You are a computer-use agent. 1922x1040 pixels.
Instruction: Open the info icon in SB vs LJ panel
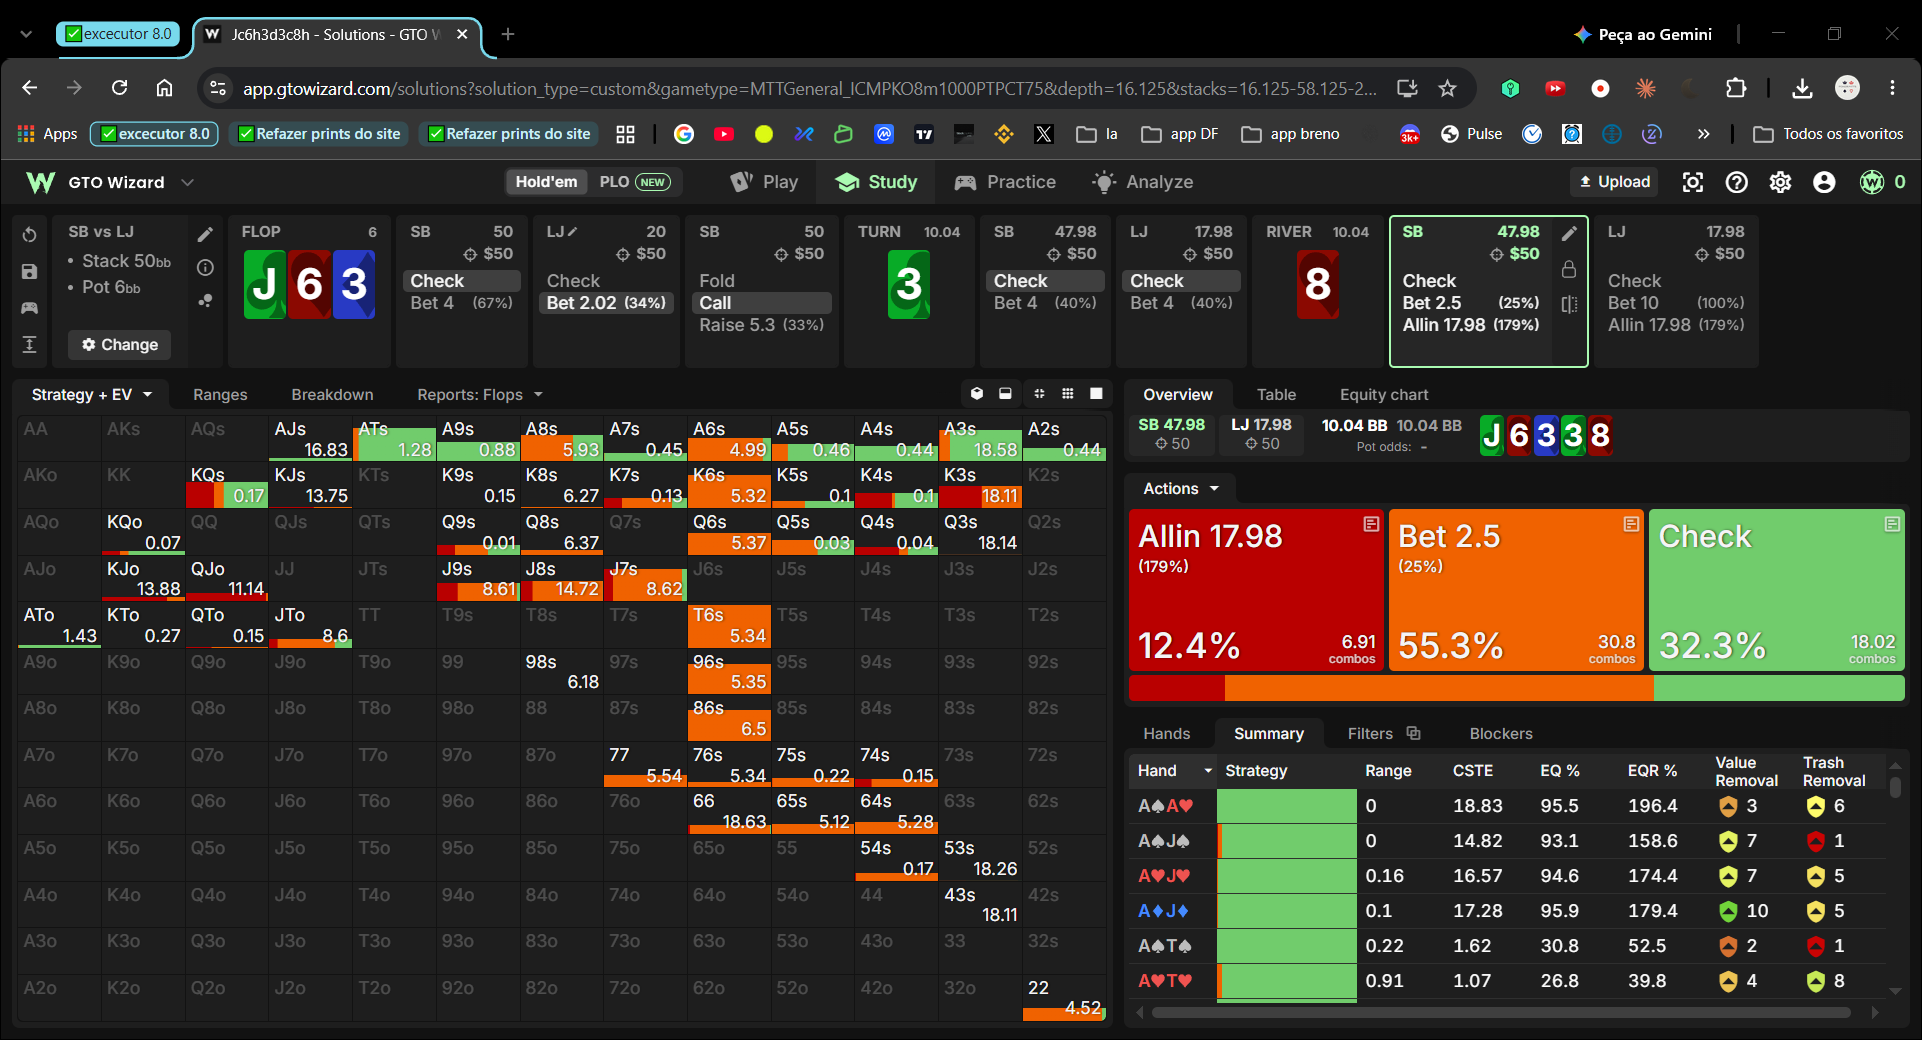(205, 268)
